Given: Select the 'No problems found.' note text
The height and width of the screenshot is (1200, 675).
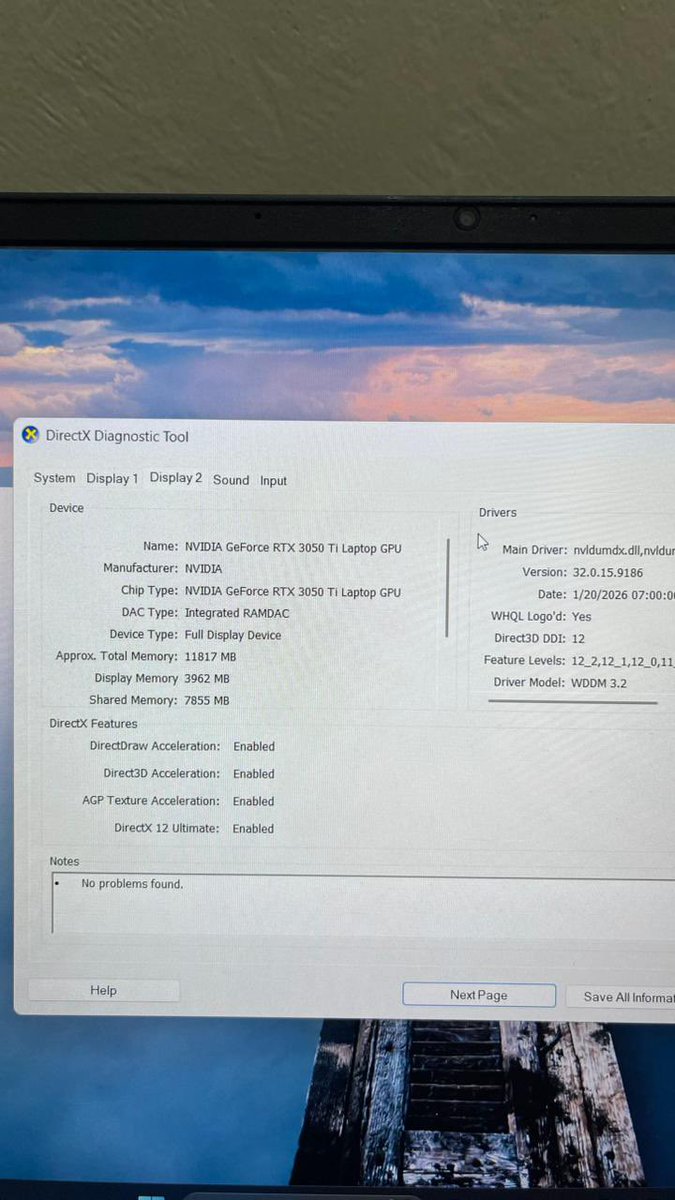Looking at the screenshot, I should [x=132, y=884].
